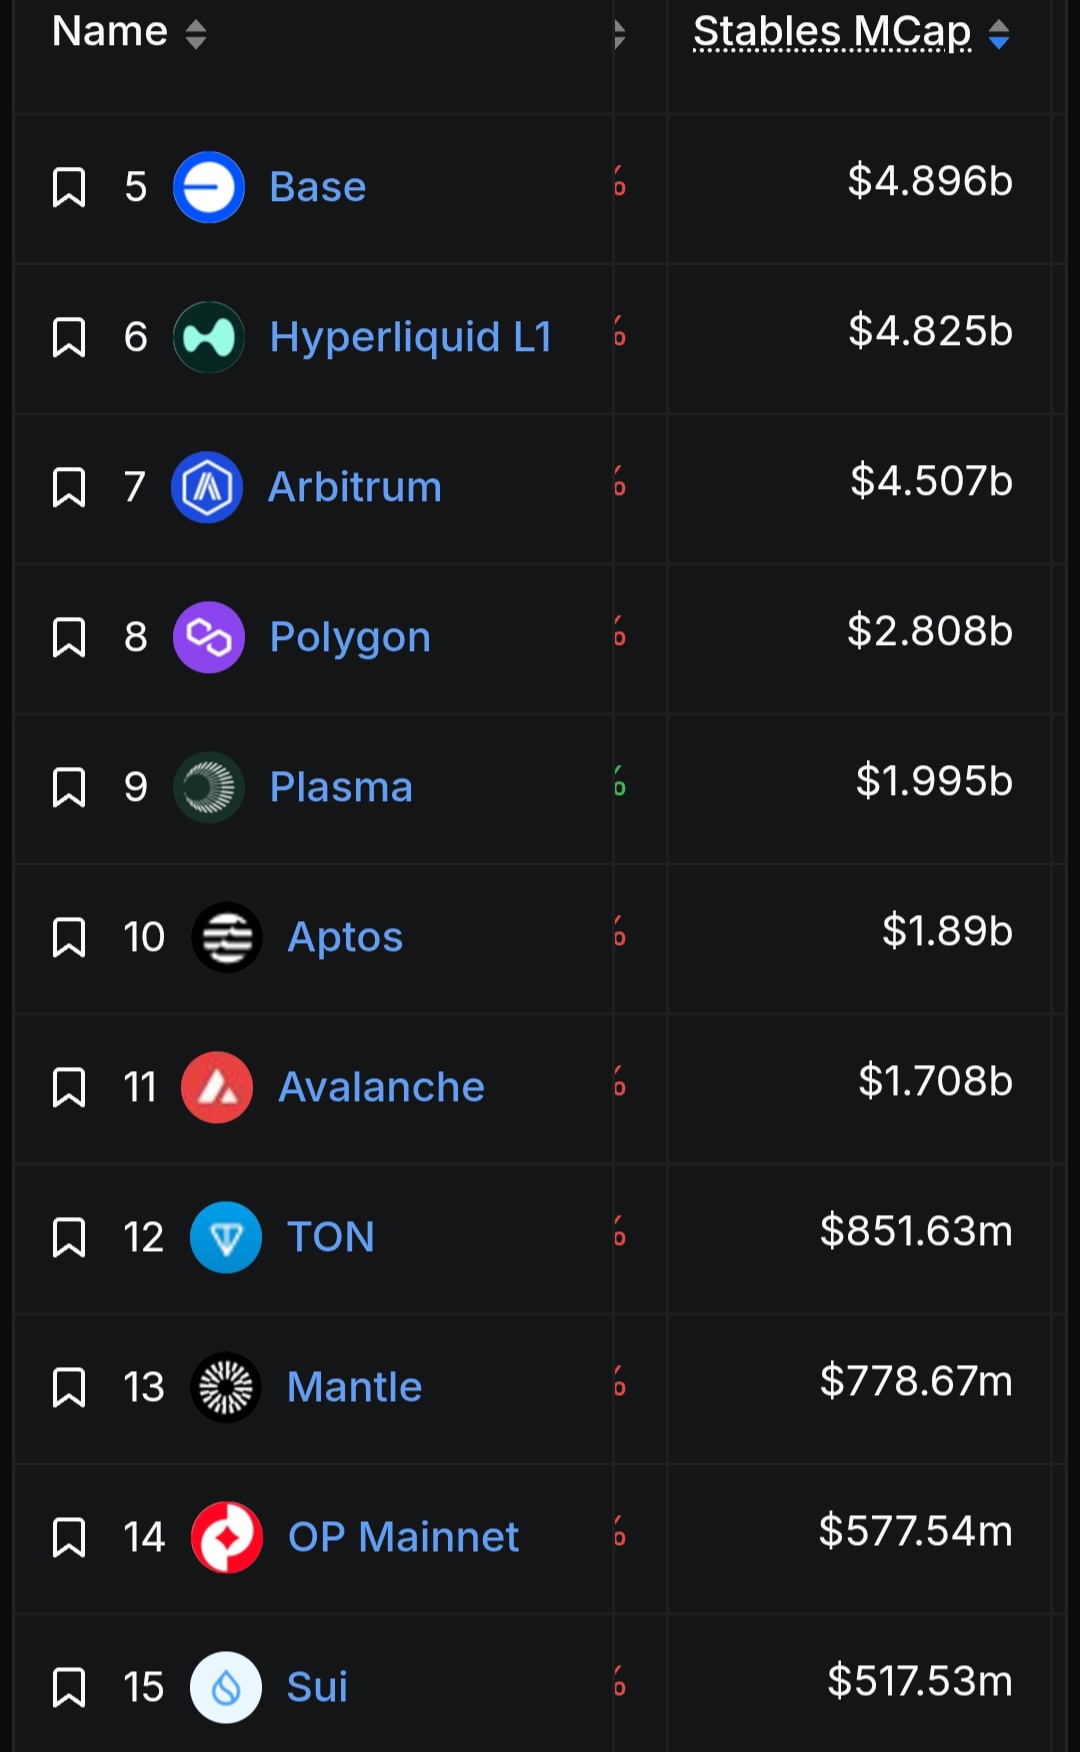Open the OP Mainnet chain link

click(403, 1537)
